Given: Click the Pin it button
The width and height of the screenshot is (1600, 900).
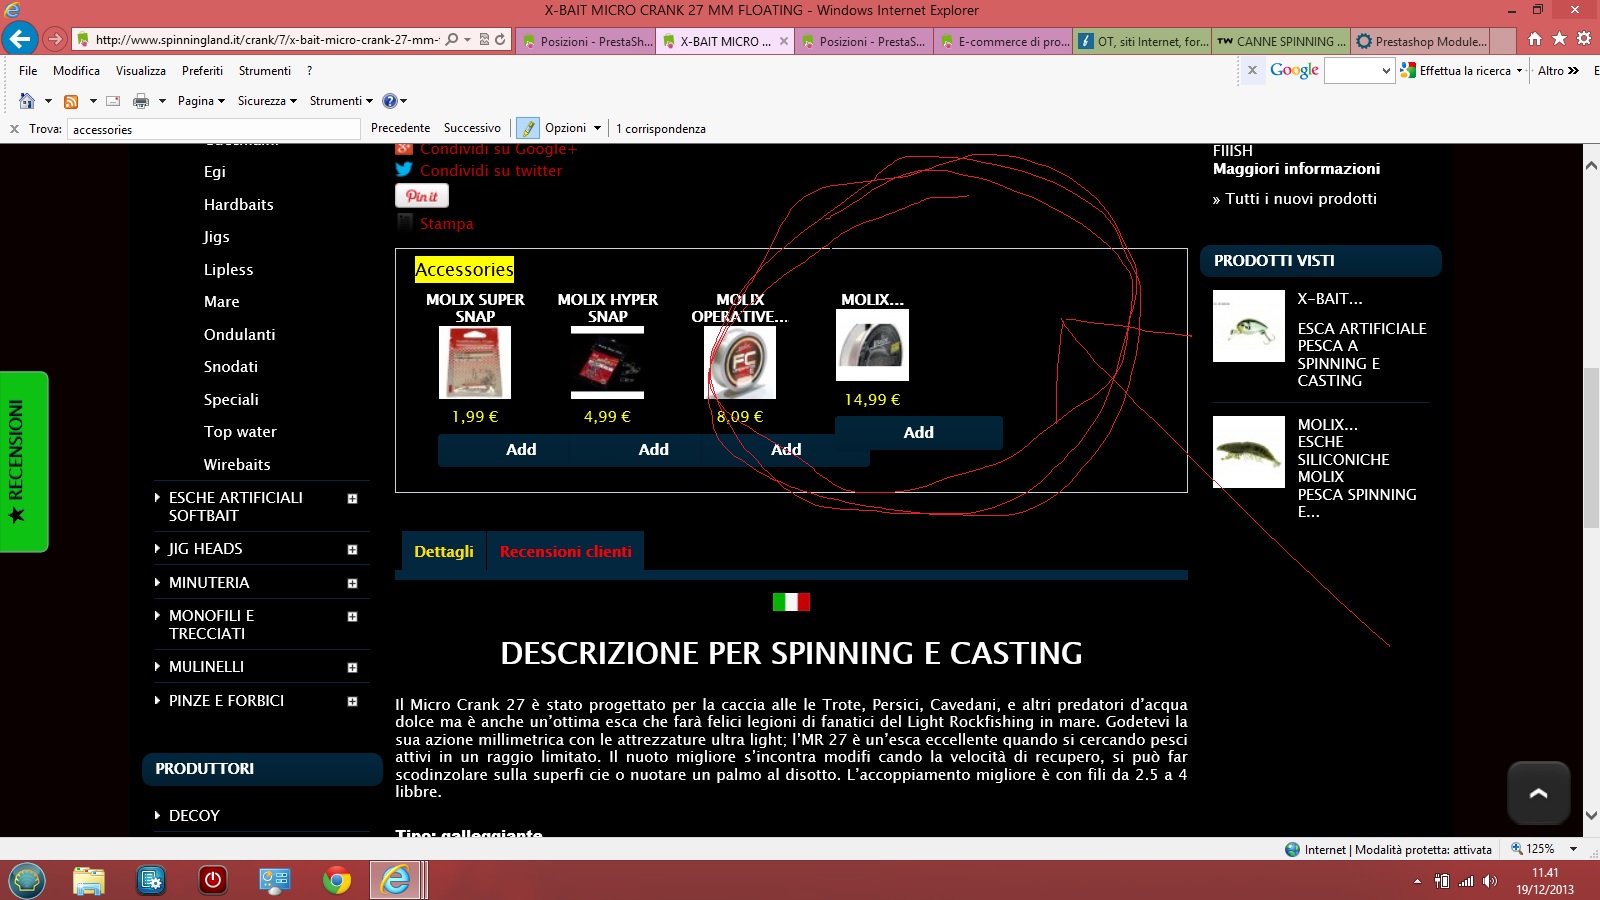Looking at the screenshot, I should (422, 196).
